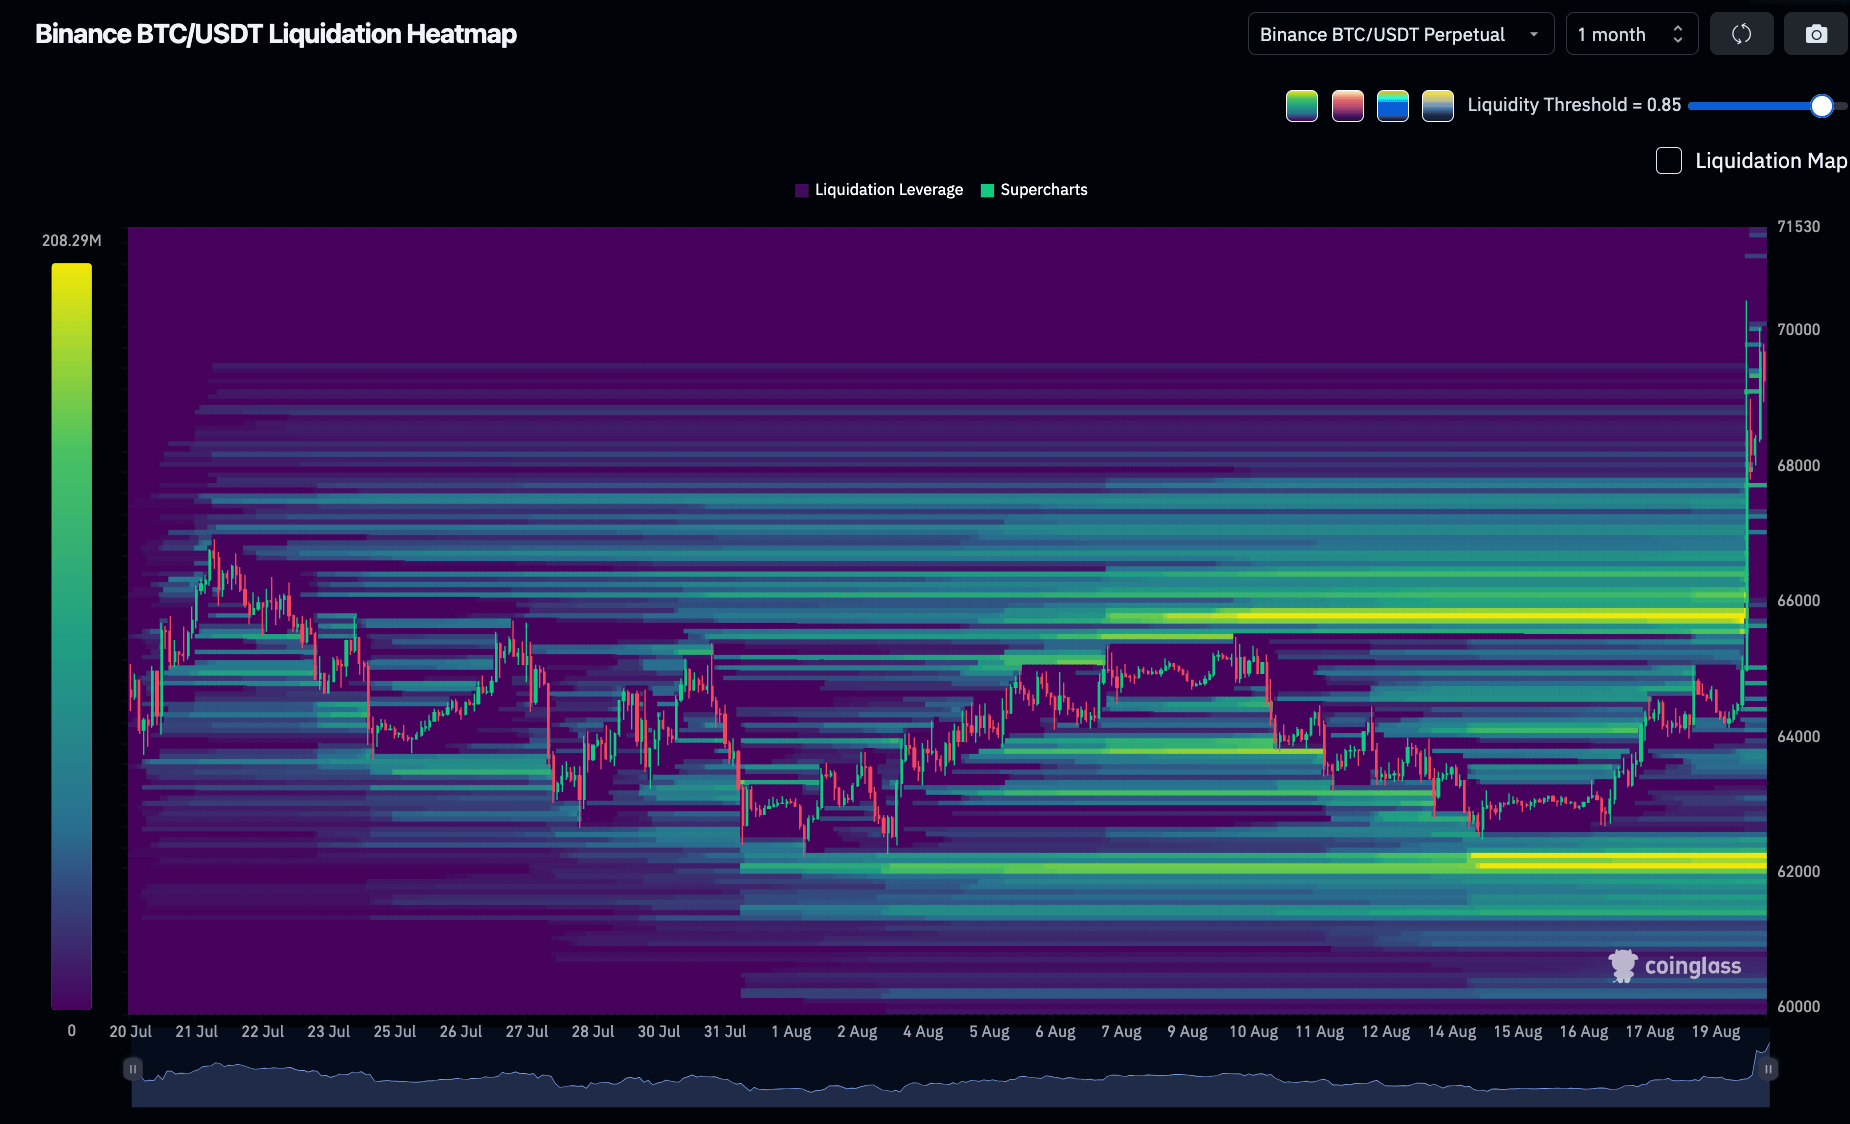Click the 208.29M color scale bar
1850x1124 pixels.
[72, 636]
